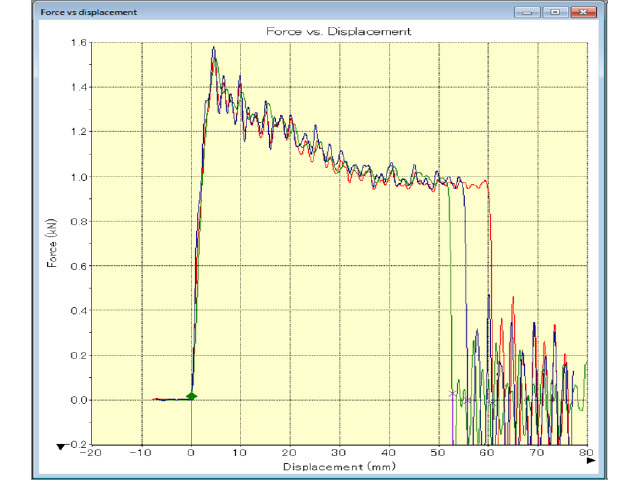
Task: Click the black arrow at x-axis right end
Action: (590, 461)
